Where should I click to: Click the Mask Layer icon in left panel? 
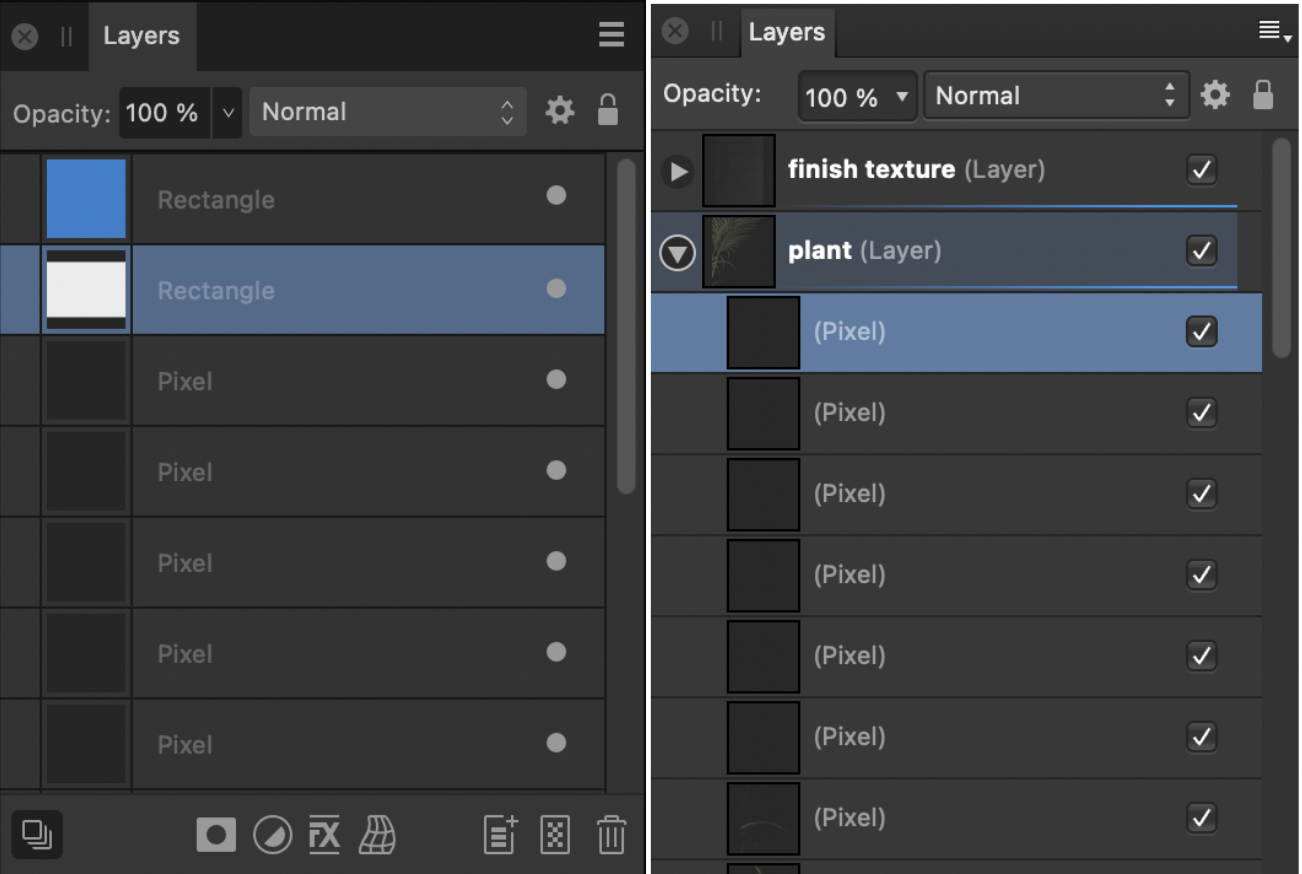[216, 834]
